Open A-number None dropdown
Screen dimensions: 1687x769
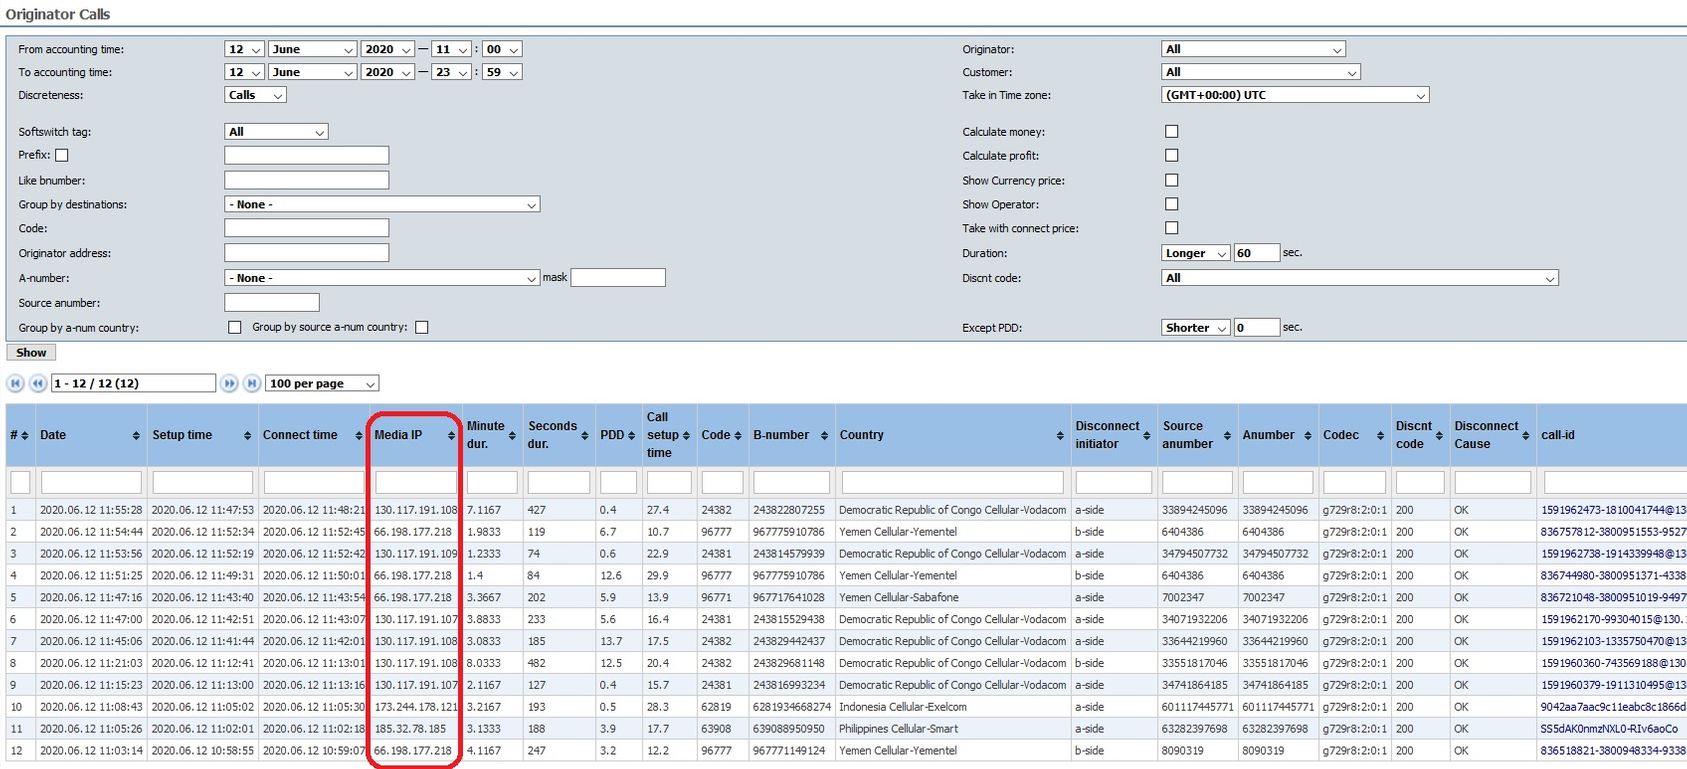[382, 278]
